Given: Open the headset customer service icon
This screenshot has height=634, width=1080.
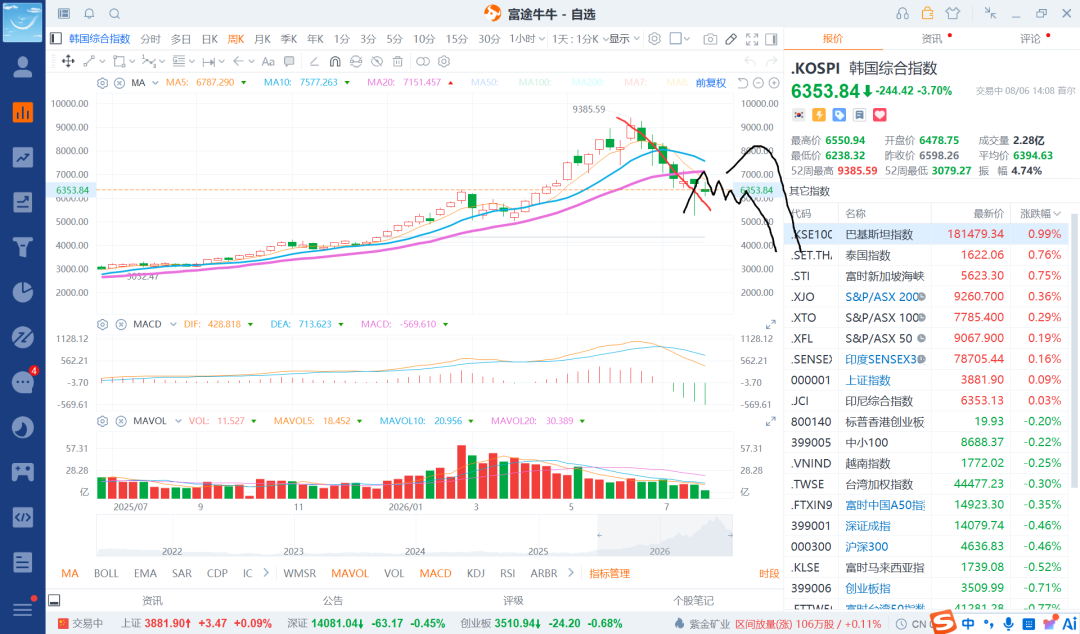Looking at the screenshot, I should (902, 13).
